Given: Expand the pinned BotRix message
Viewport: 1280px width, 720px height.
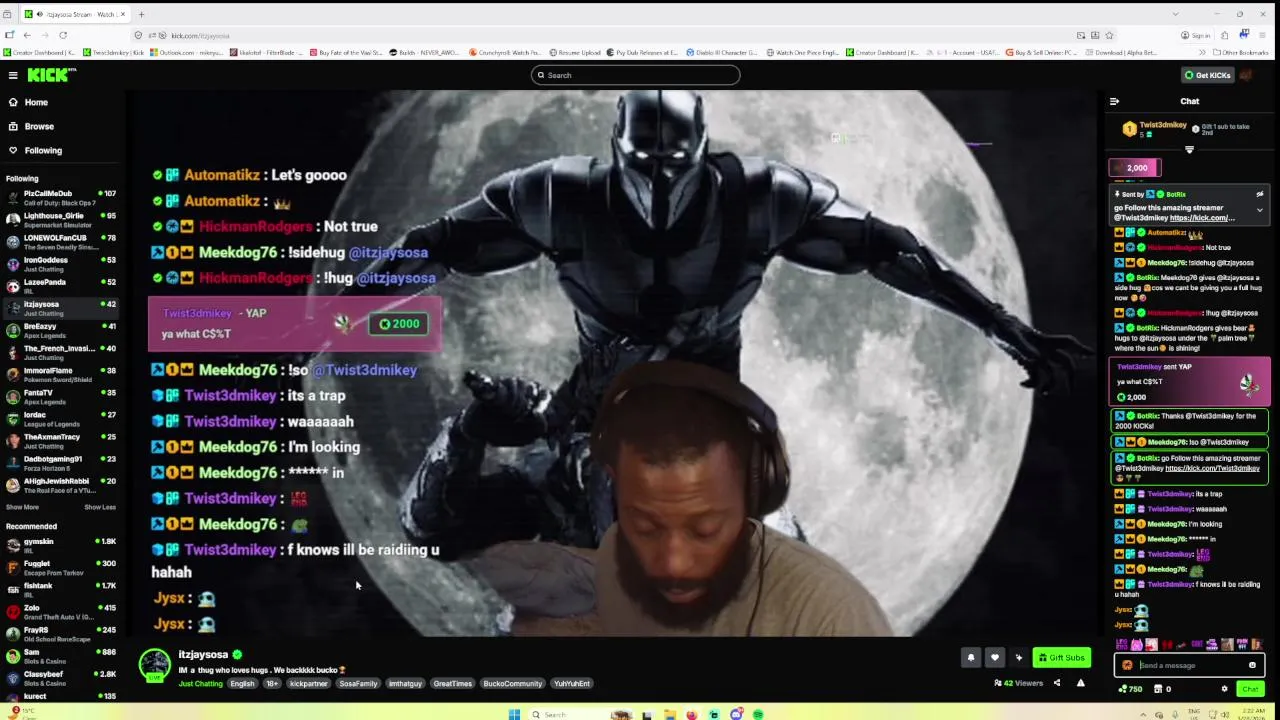Looking at the screenshot, I should [1260, 210].
